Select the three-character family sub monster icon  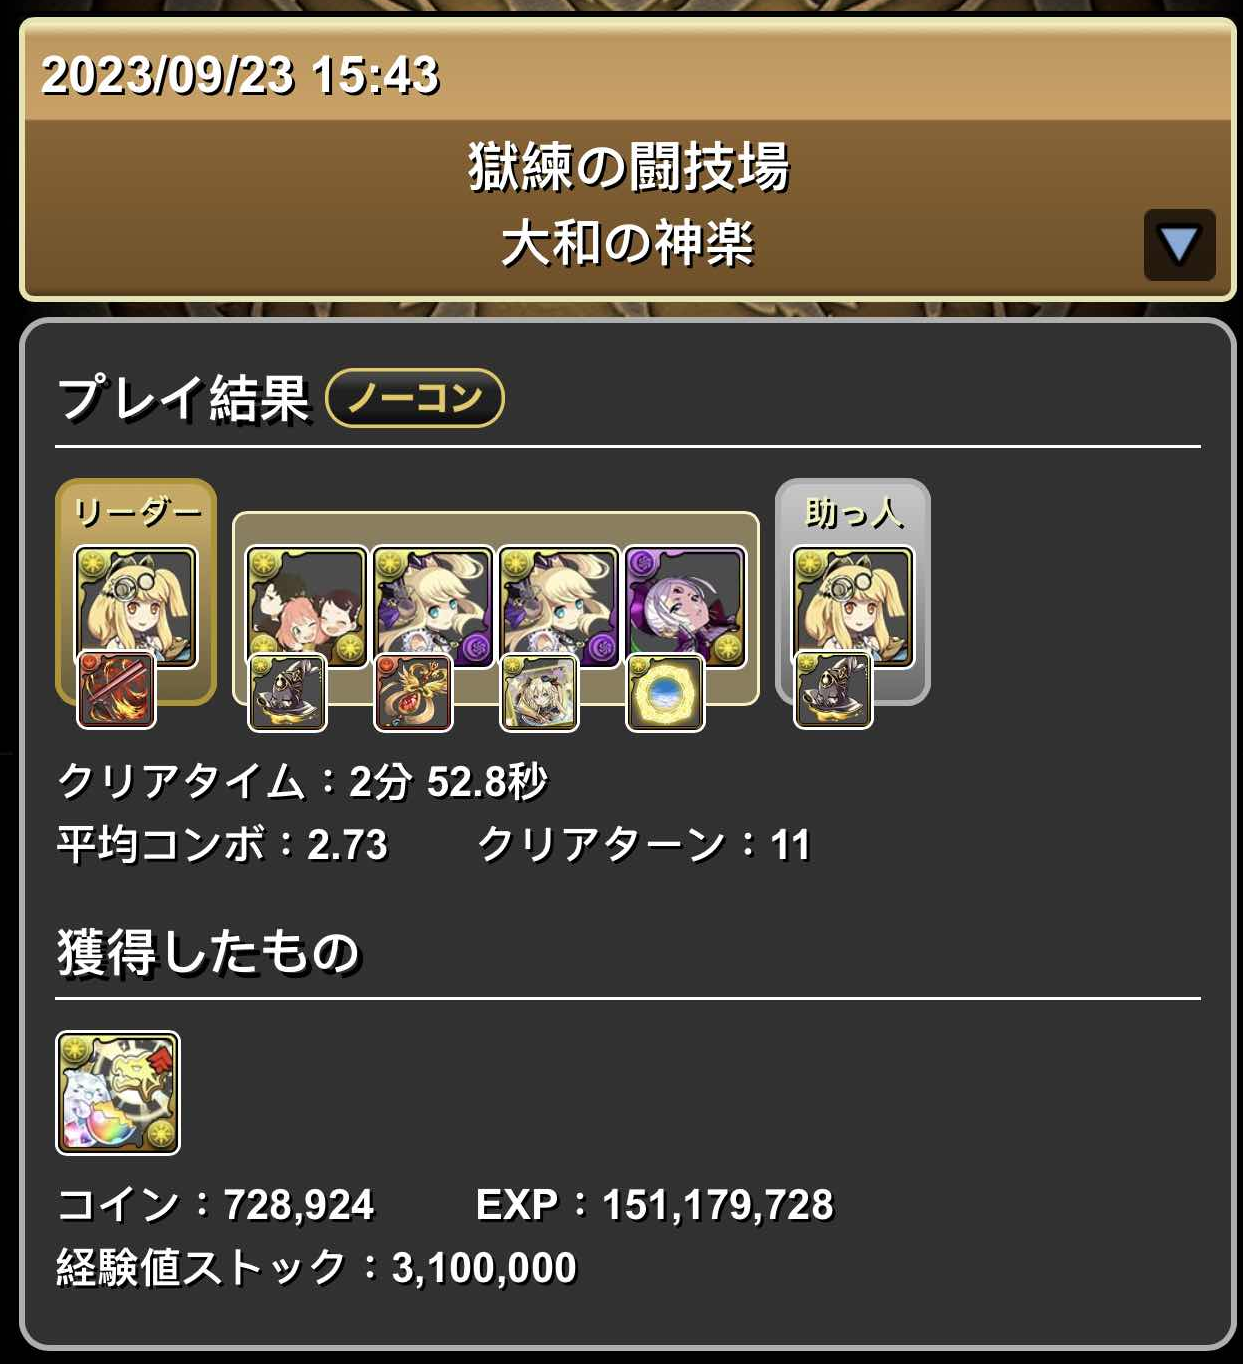[307, 606]
